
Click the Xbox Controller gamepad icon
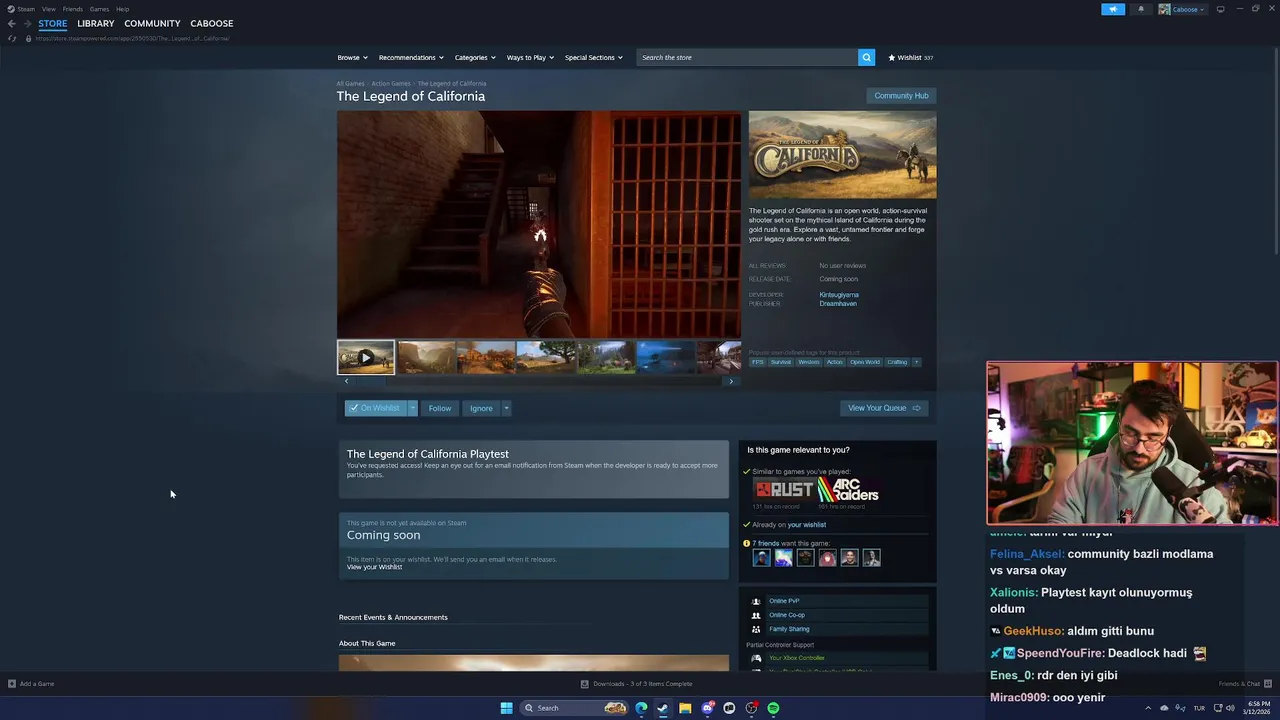point(757,658)
